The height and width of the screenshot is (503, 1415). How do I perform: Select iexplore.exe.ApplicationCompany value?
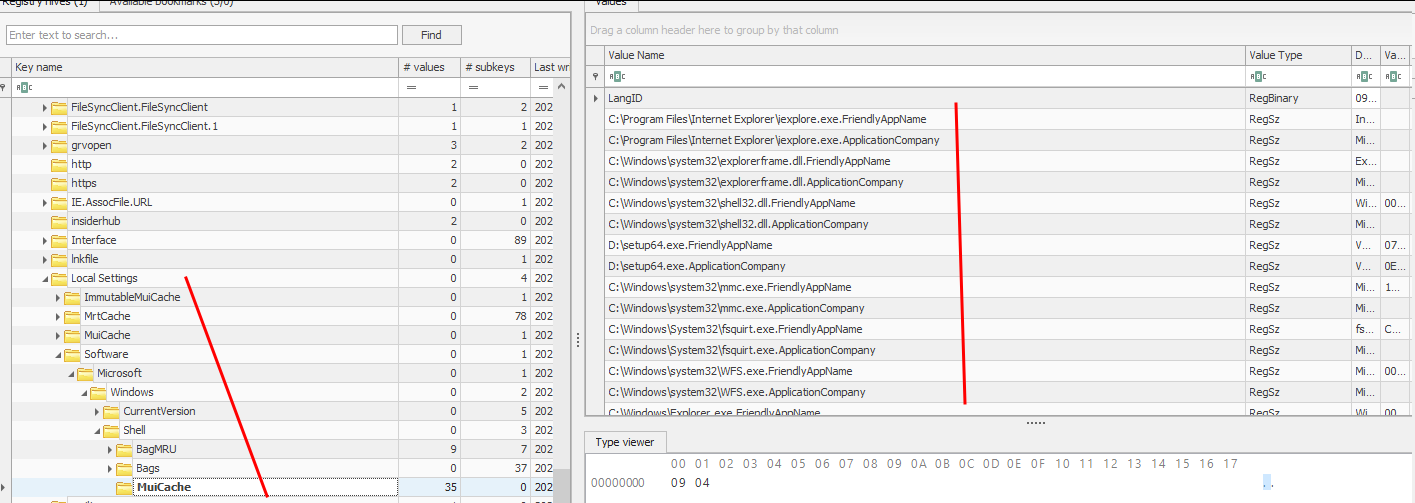coord(774,140)
